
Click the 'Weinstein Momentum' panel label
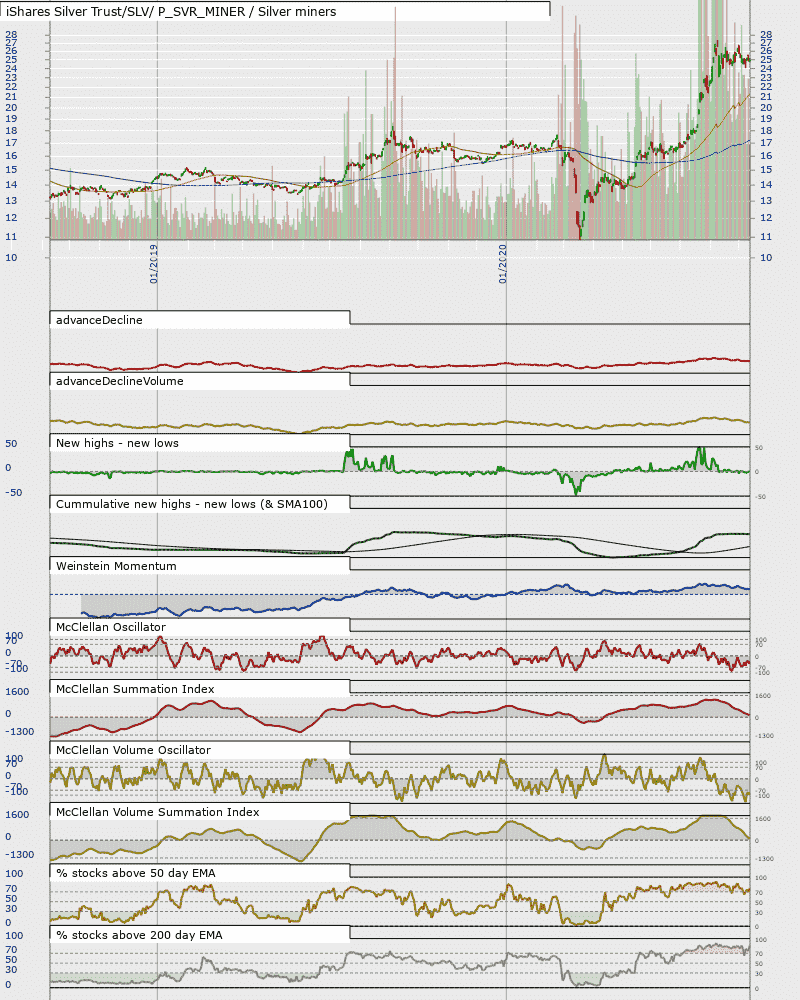click(116, 566)
